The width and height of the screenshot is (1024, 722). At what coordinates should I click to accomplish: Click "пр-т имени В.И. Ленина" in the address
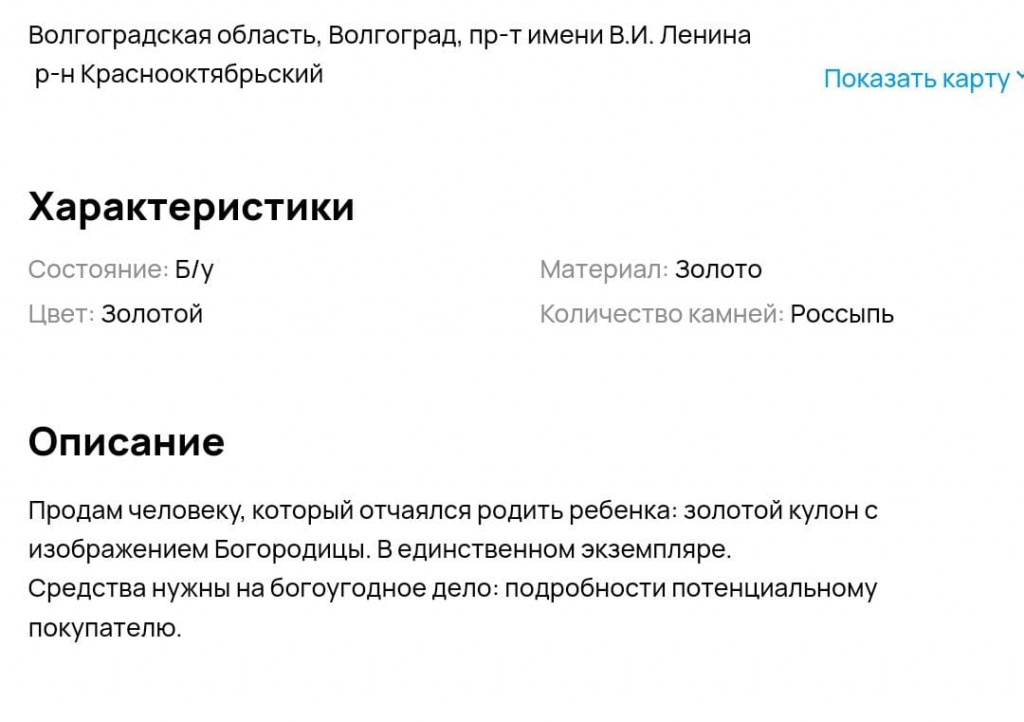click(x=610, y=35)
